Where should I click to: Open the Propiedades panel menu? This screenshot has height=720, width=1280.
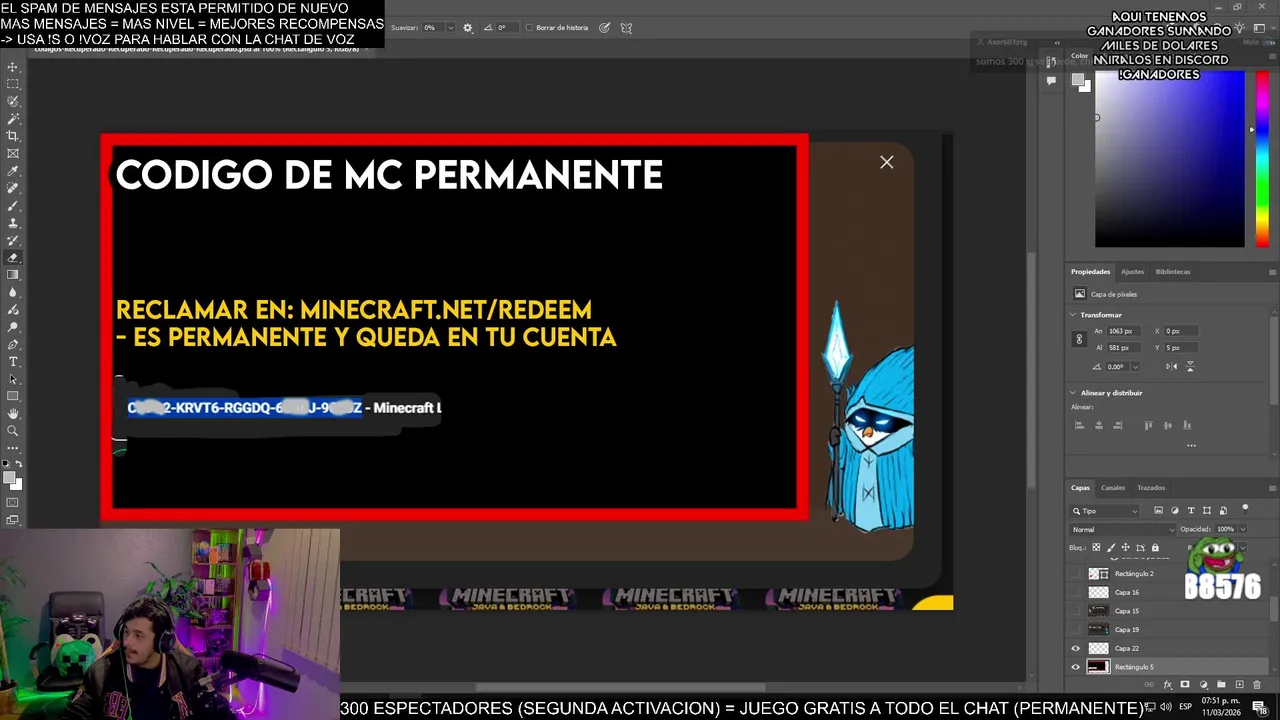click(1272, 272)
